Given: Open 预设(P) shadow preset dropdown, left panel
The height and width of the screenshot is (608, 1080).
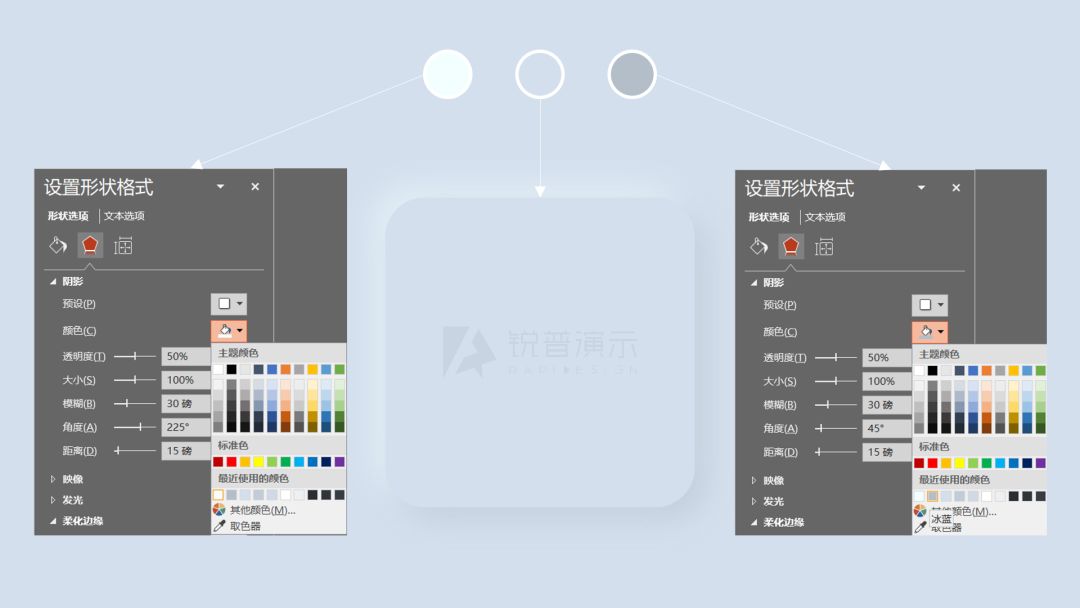Looking at the screenshot, I should (x=229, y=304).
